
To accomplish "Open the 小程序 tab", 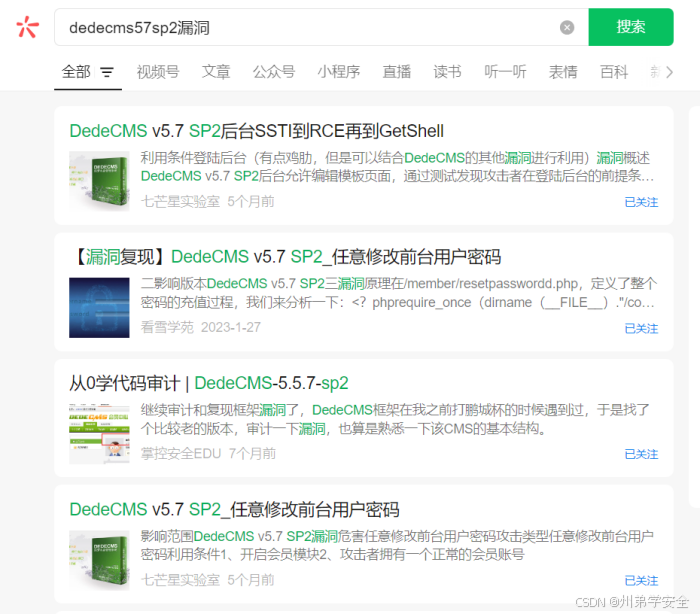I will point(338,72).
